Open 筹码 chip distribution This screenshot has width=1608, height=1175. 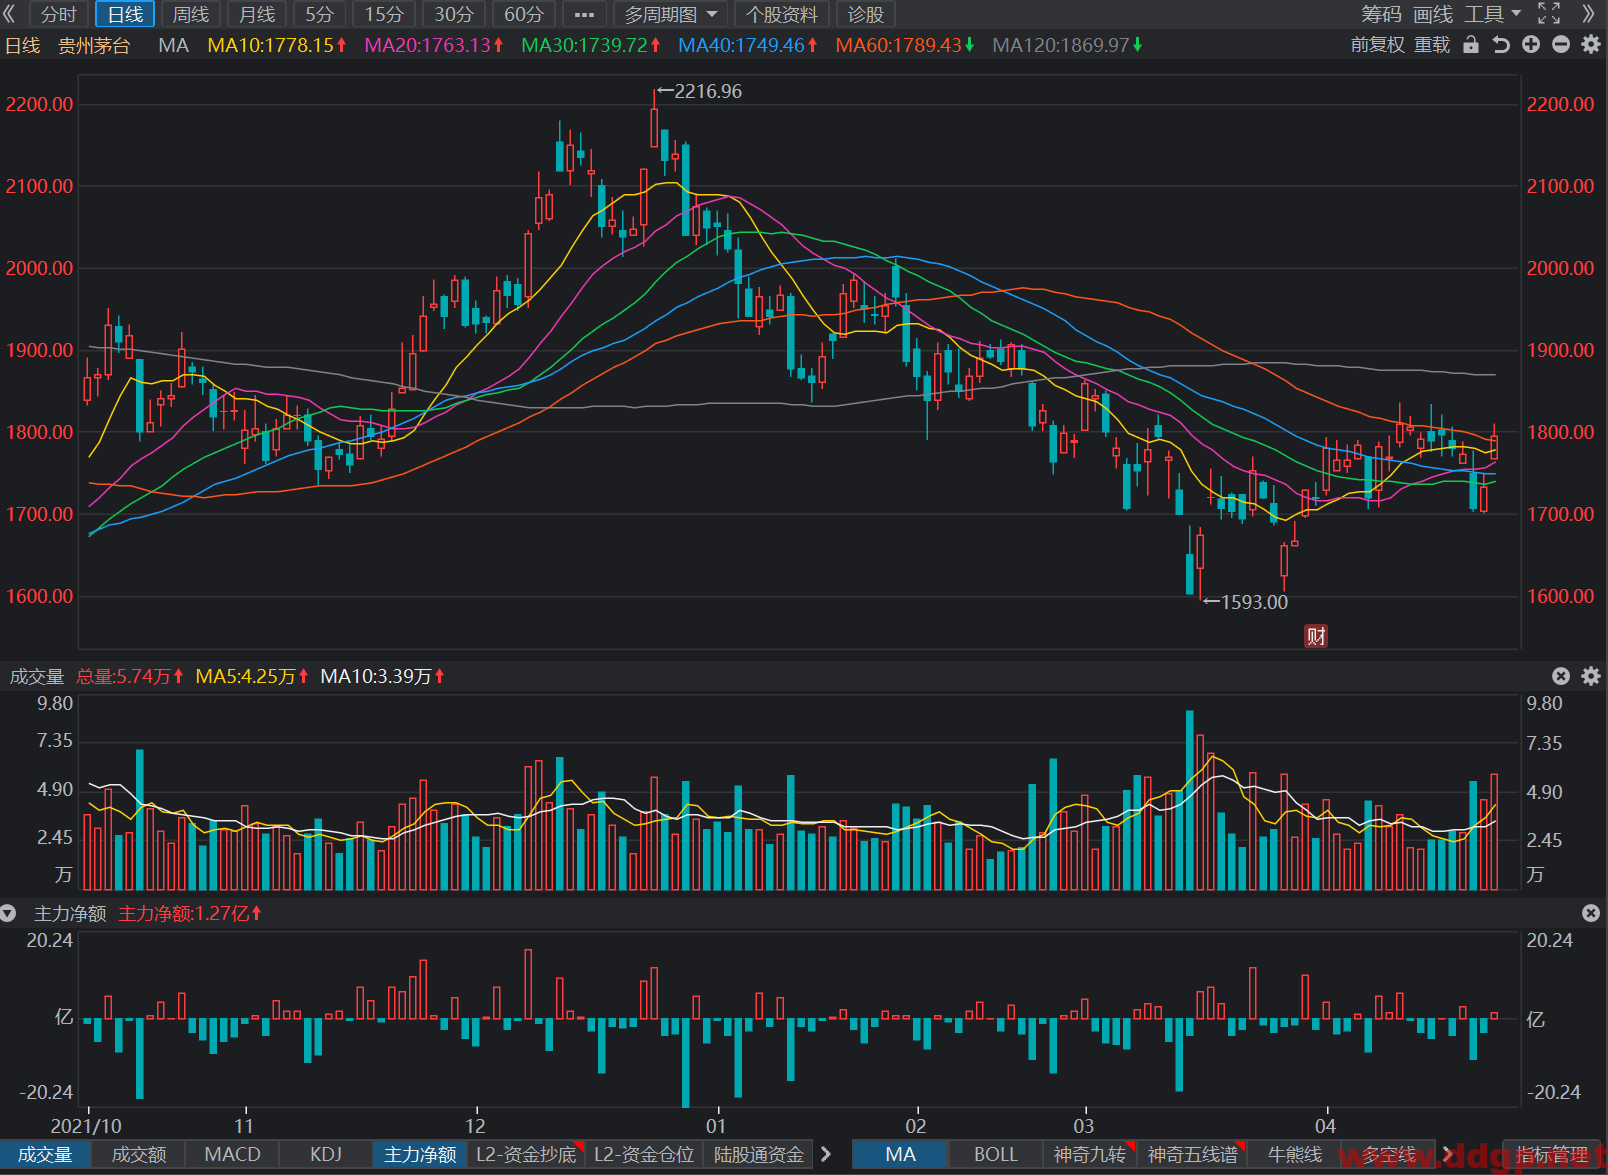coord(1381,14)
